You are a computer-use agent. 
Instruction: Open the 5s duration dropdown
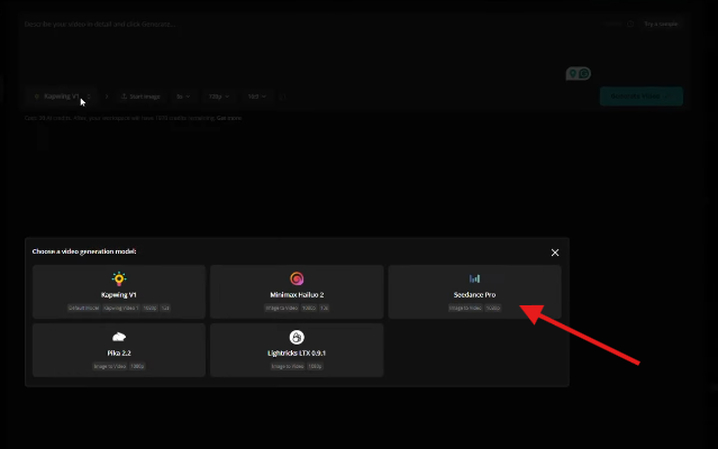(x=183, y=97)
